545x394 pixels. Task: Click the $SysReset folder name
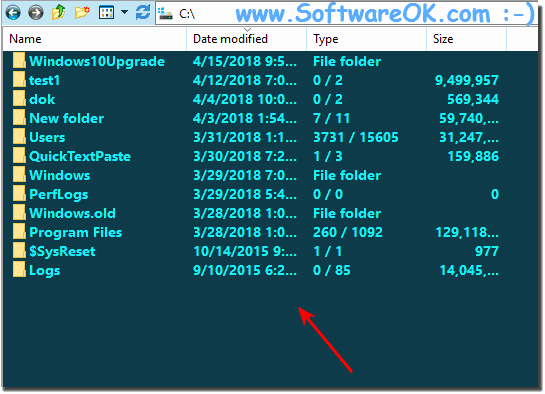point(62,252)
